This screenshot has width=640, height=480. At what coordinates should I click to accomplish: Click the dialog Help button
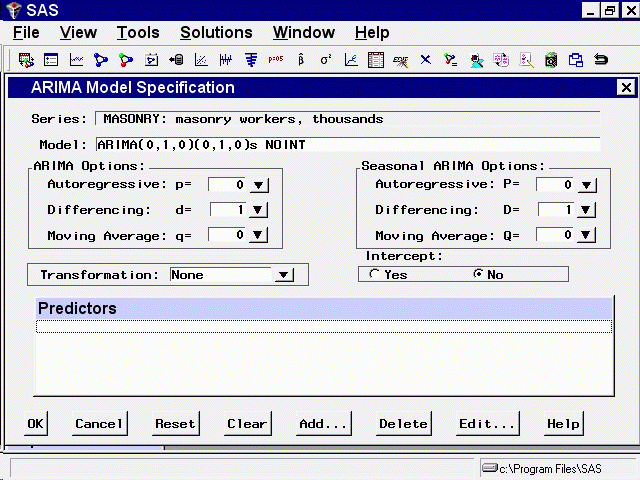564,424
